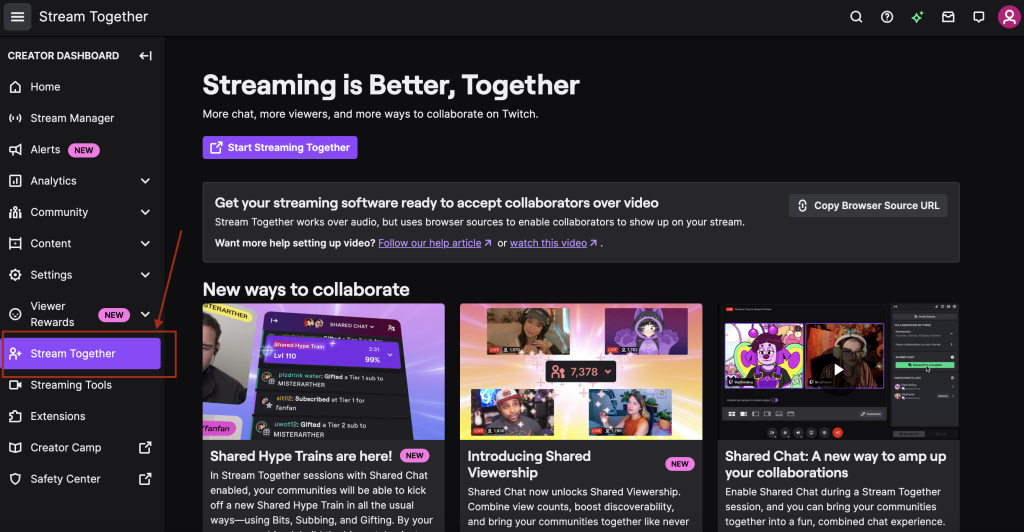Click the green sparkle icon

pyautogui.click(x=918, y=17)
